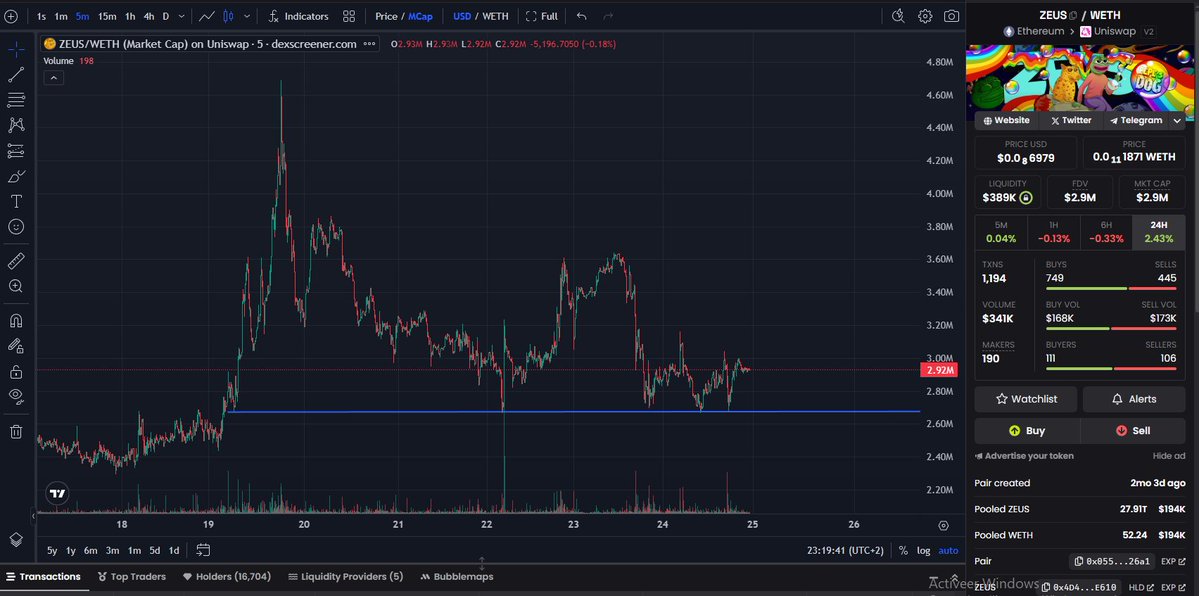Open the Transactions tab
The width and height of the screenshot is (1199, 596).
click(x=44, y=577)
